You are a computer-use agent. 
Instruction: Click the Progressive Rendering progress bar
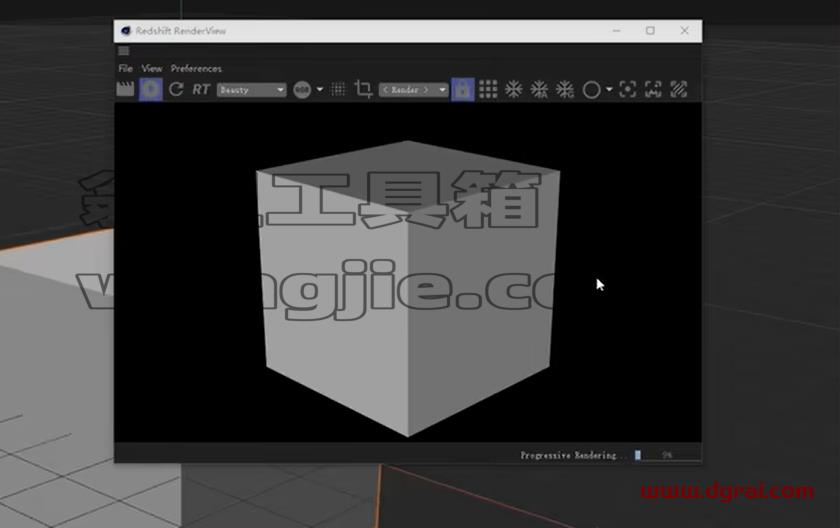click(666, 455)
